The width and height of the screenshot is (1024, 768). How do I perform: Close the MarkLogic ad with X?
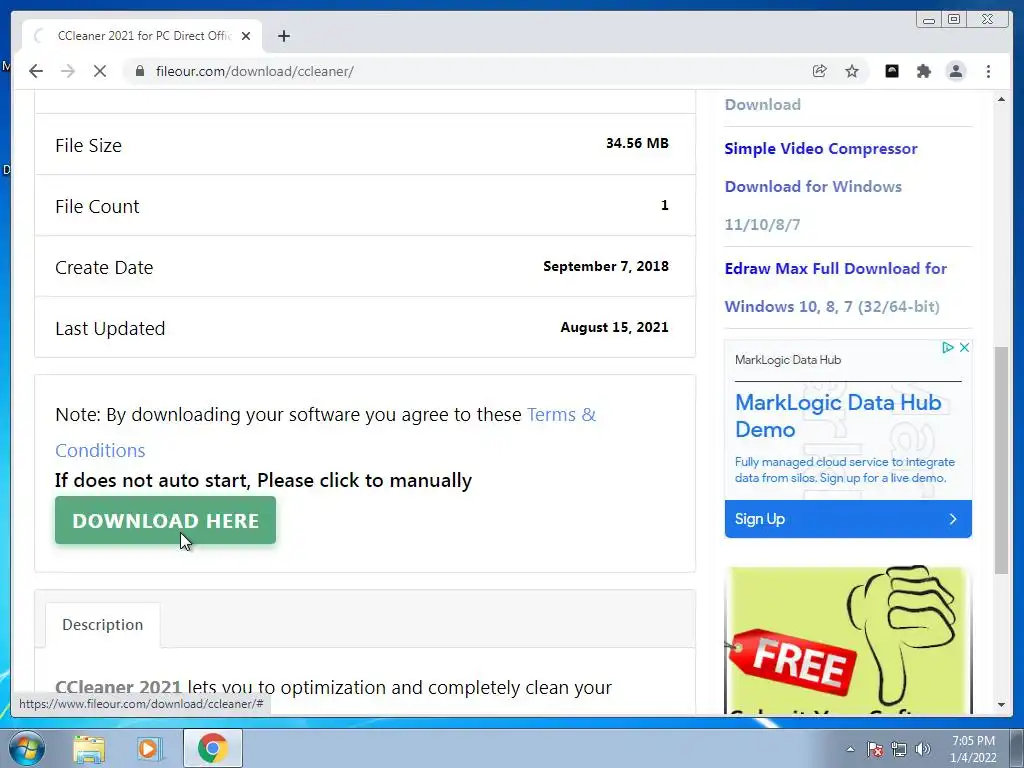tap(964, 347)
